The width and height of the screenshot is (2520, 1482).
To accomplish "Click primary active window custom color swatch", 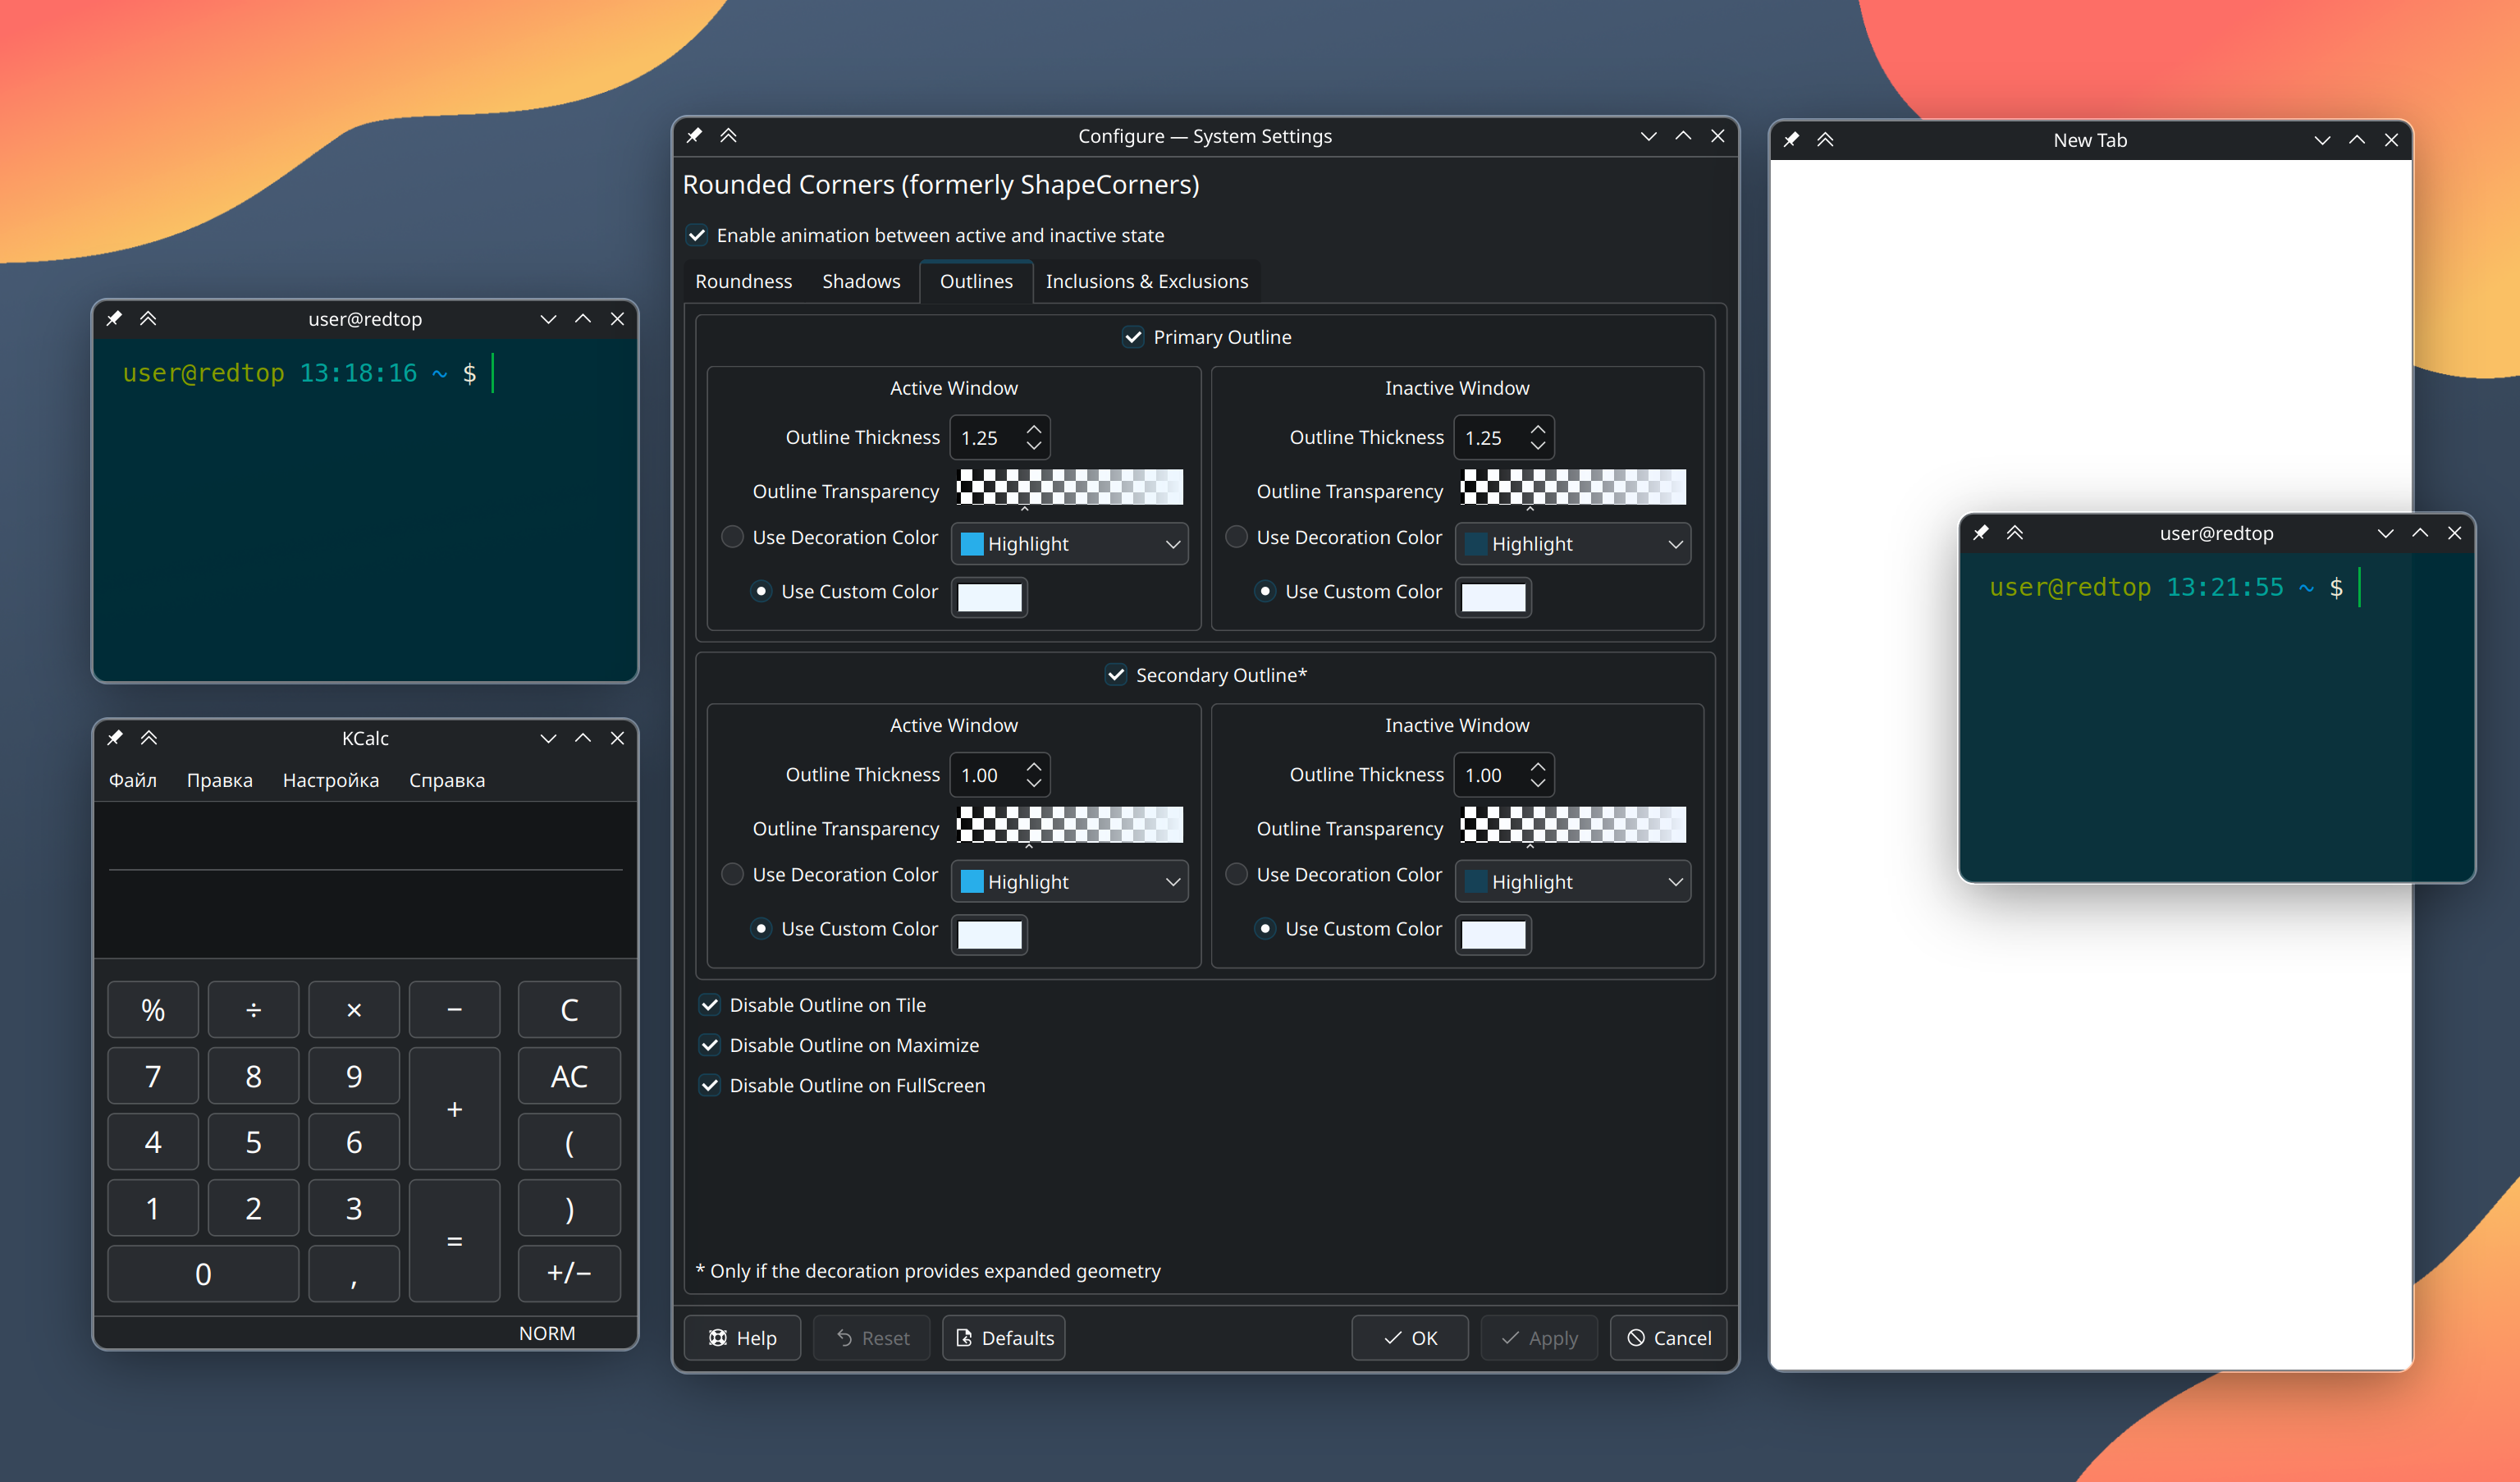I will coord(989,597).
